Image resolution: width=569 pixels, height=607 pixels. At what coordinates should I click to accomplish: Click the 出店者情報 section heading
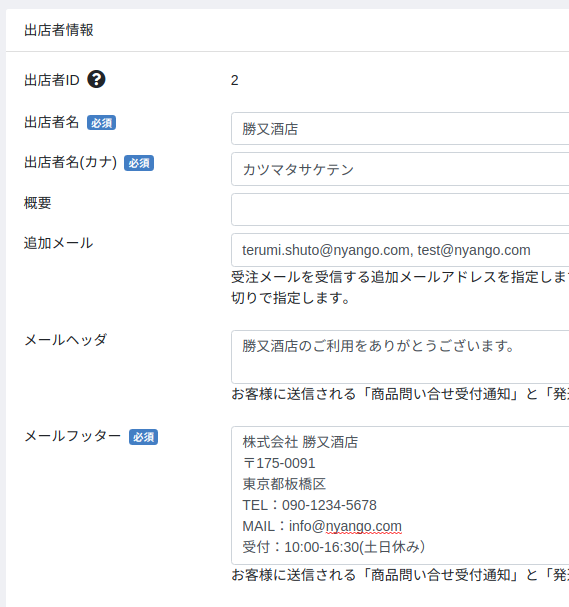point(59,30)
